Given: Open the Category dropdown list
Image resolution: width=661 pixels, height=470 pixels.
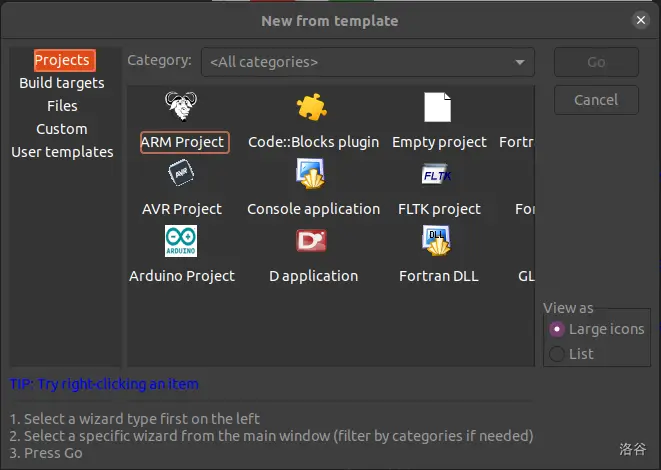Looking at the screenshot, I should click(x=366, y=62).
